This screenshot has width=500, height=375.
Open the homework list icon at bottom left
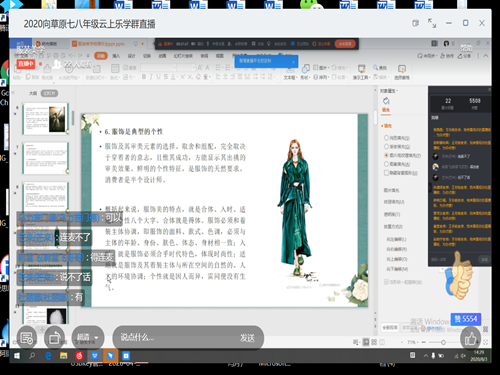(x=27, y=338)
